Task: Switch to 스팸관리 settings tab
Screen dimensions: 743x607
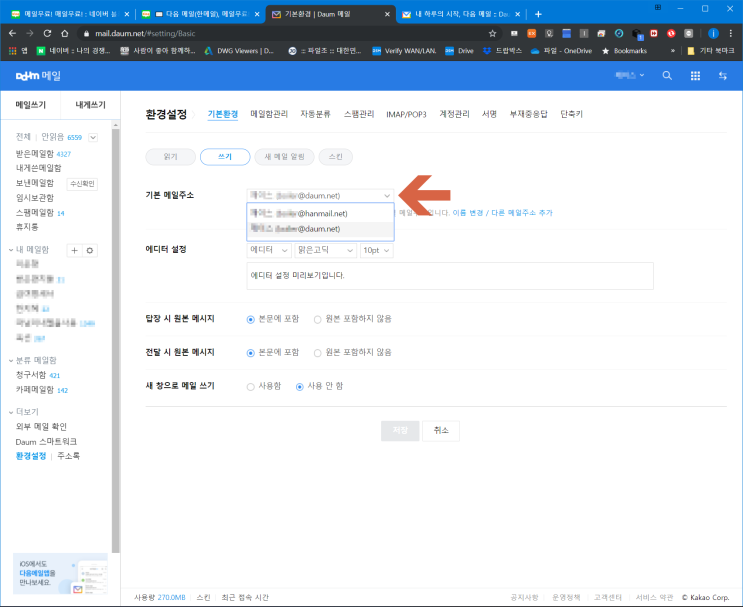Action: click(x=359, y=114)
